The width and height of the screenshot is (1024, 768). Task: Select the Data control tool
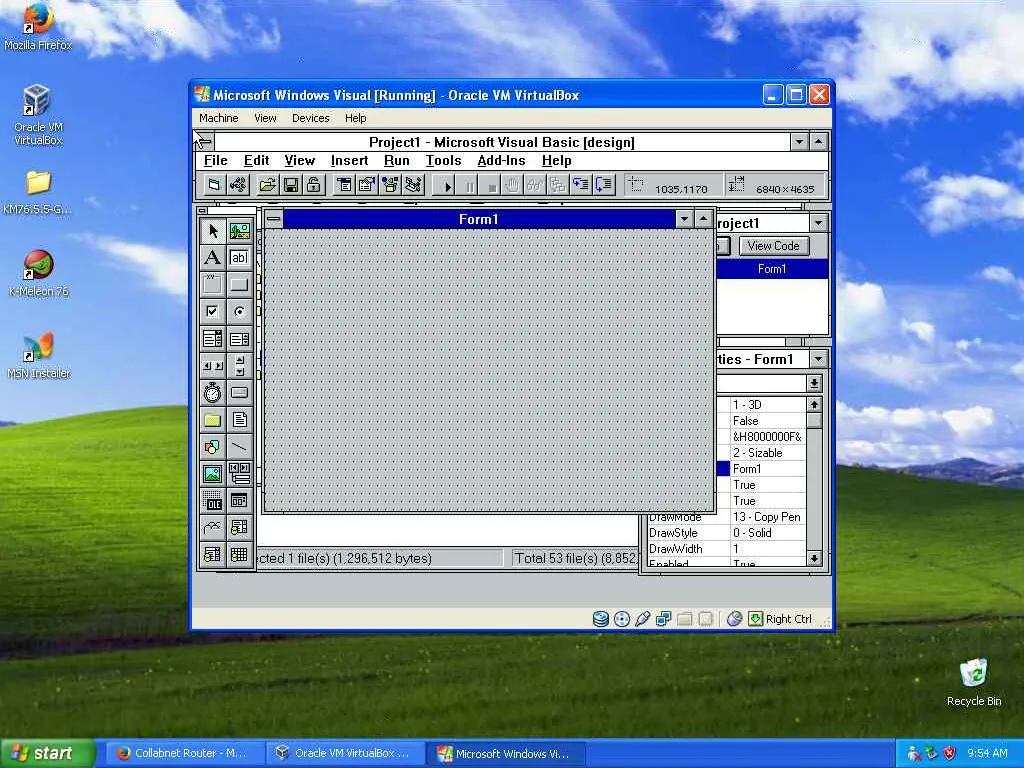pos(239,473)
